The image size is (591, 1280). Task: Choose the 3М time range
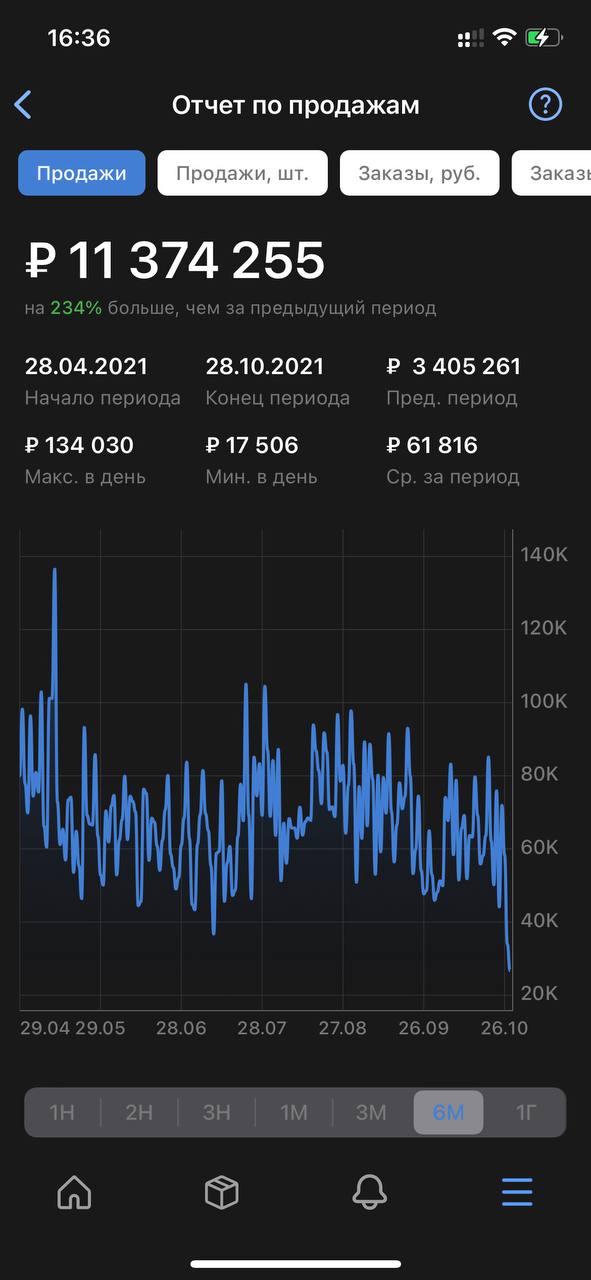(x=371, y=1112)
